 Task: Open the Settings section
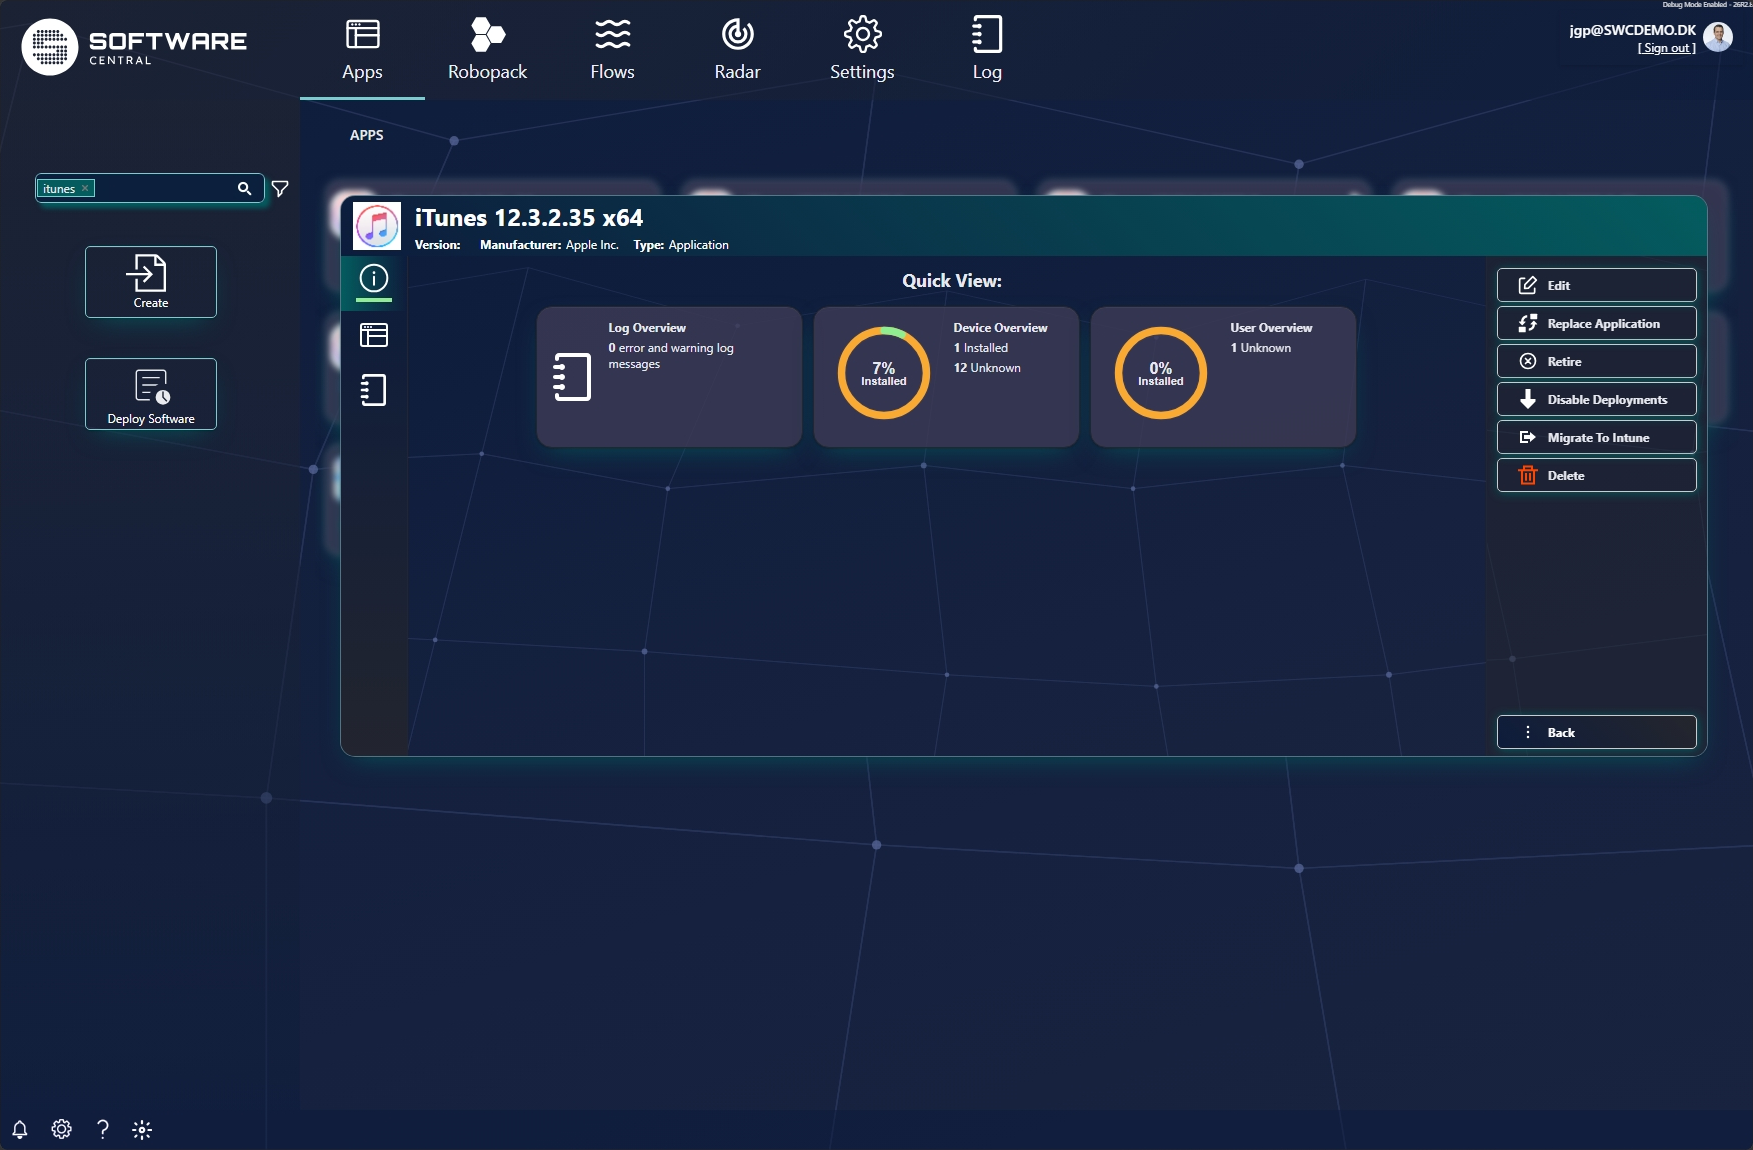862,50
